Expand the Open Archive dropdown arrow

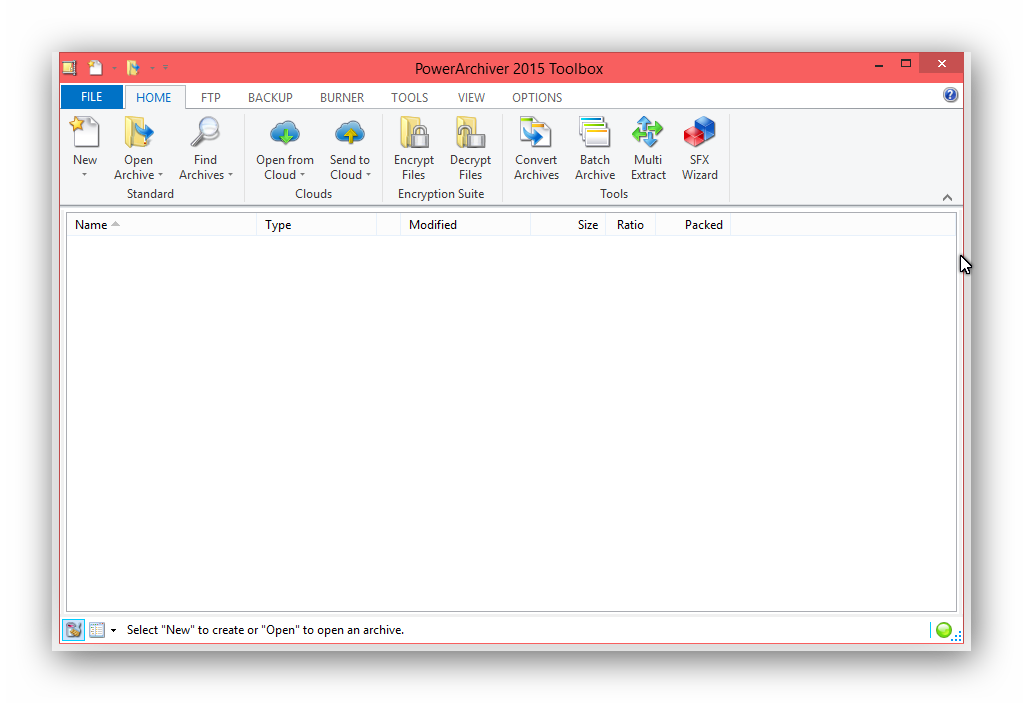(160, 175)
